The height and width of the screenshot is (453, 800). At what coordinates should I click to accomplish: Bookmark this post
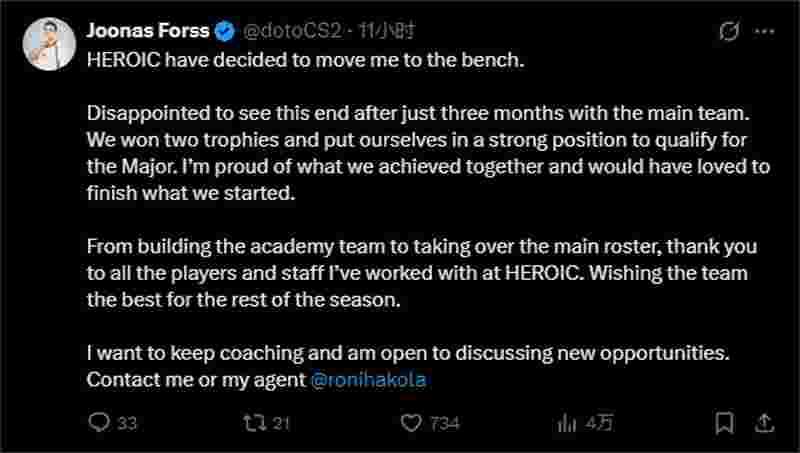pos(724,422)
